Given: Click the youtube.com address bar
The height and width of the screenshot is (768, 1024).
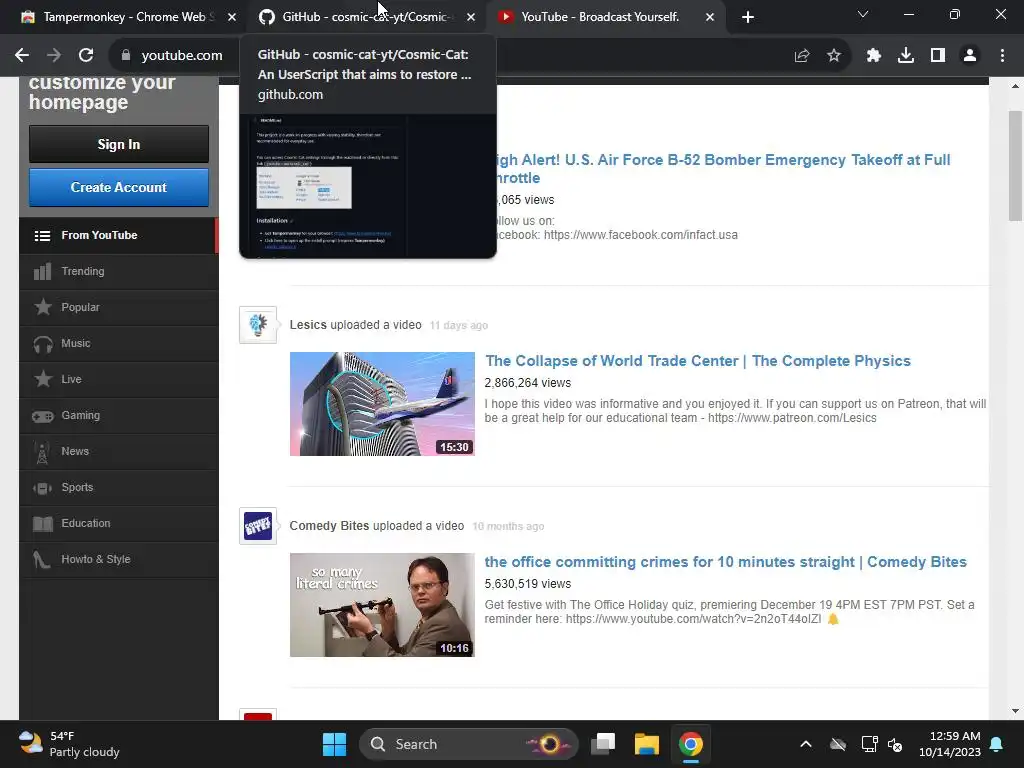Looking at the screenshot, I should 182,56.
